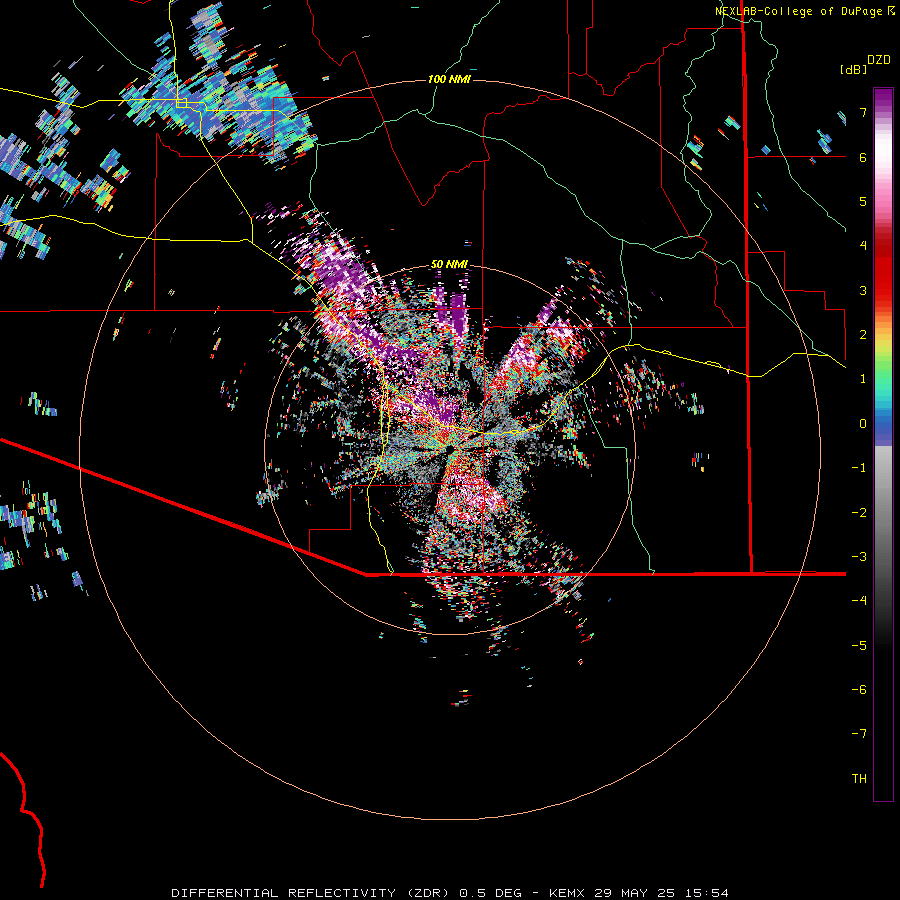Image resolution: width=900 pixels, height=900 pixels.
Task: Click the -3 value on color scale
Action: pos(859,557)
